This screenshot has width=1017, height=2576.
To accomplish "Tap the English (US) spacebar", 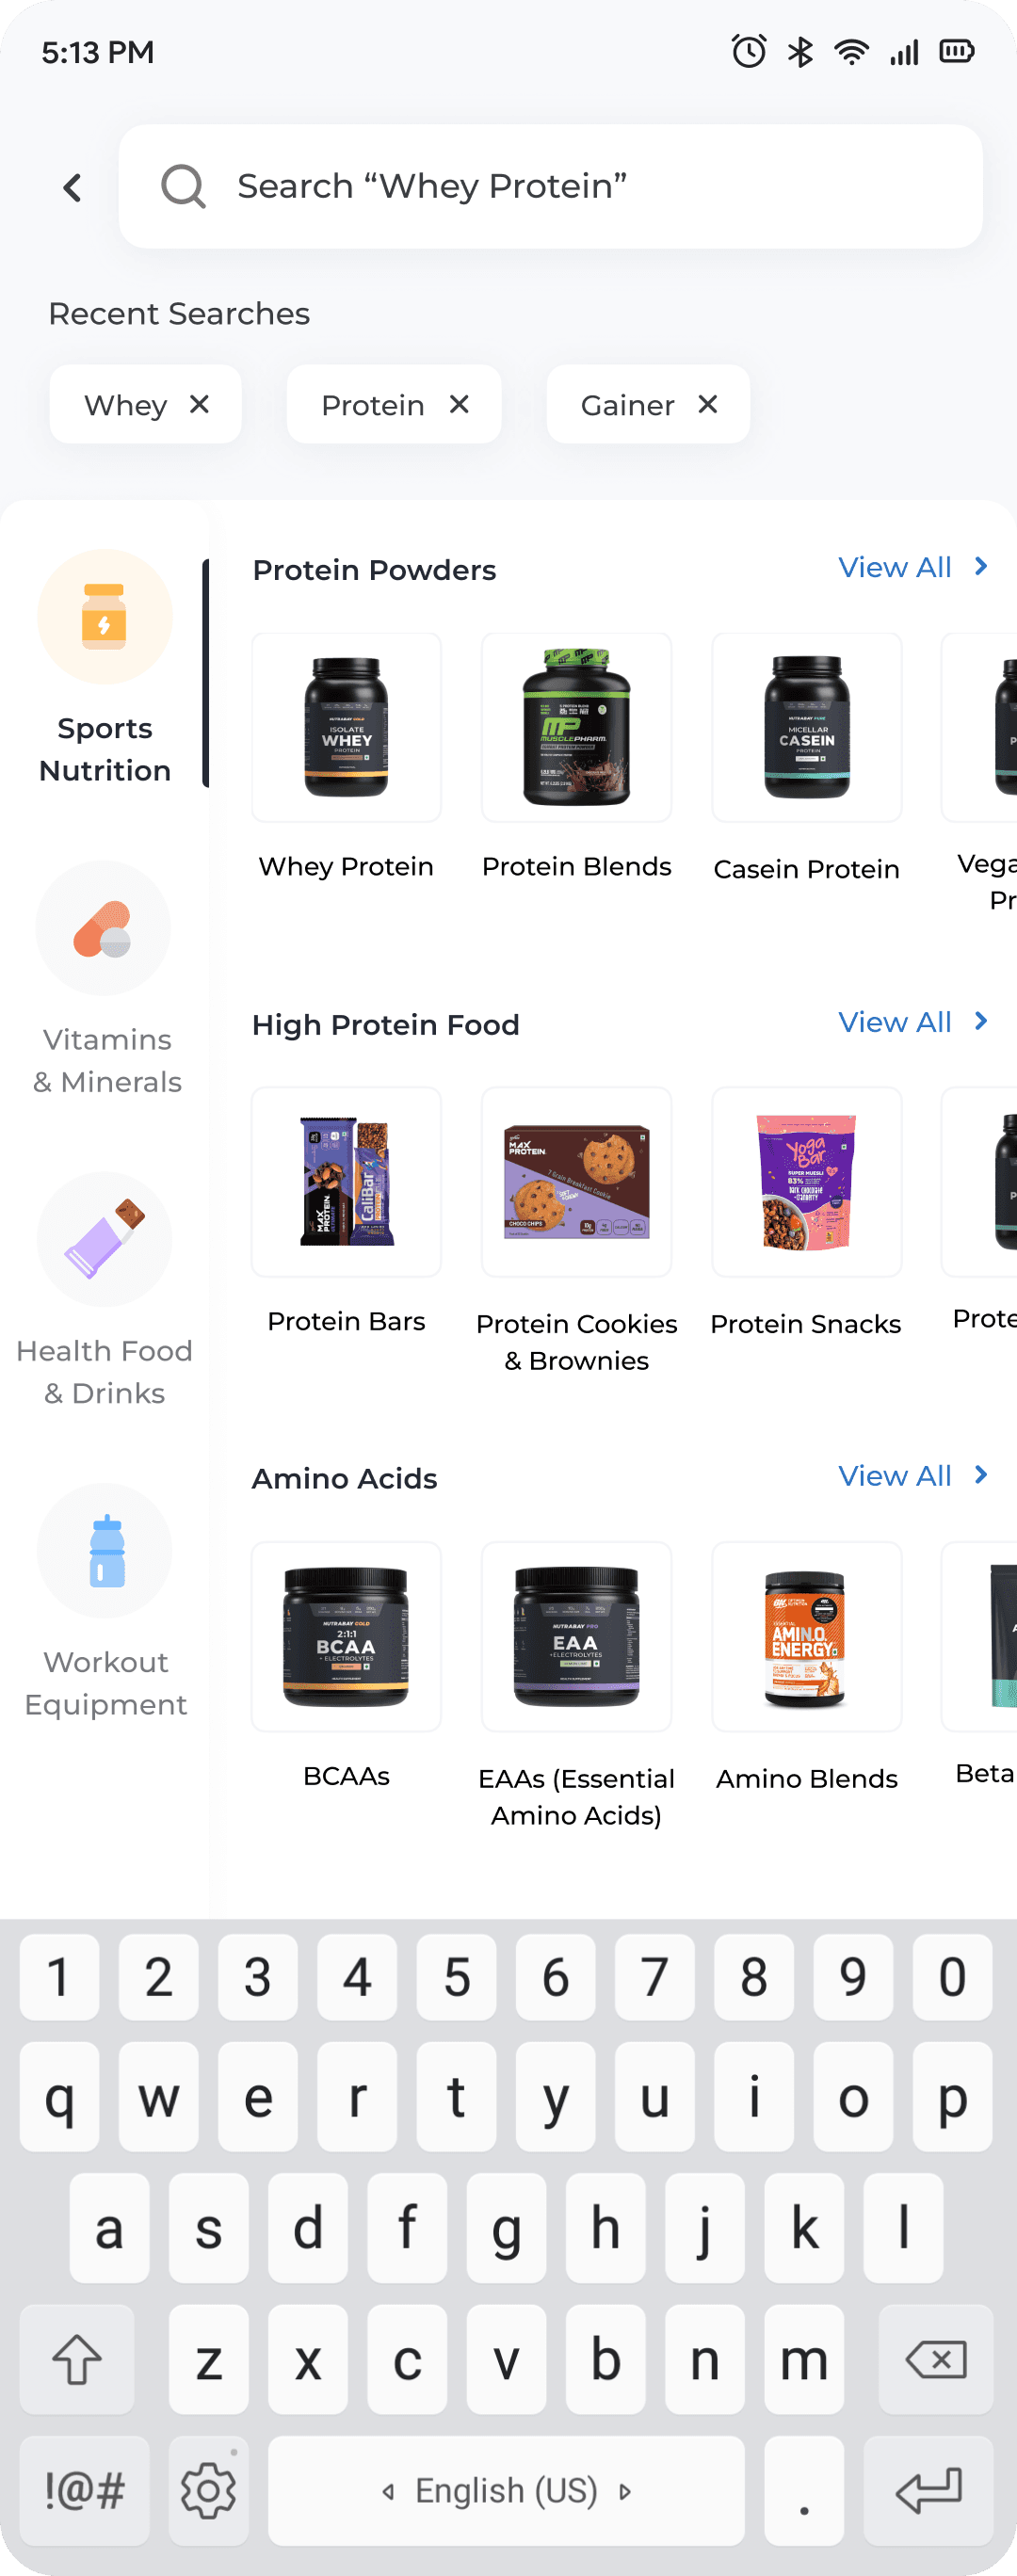I will (x=506, y=2490).
